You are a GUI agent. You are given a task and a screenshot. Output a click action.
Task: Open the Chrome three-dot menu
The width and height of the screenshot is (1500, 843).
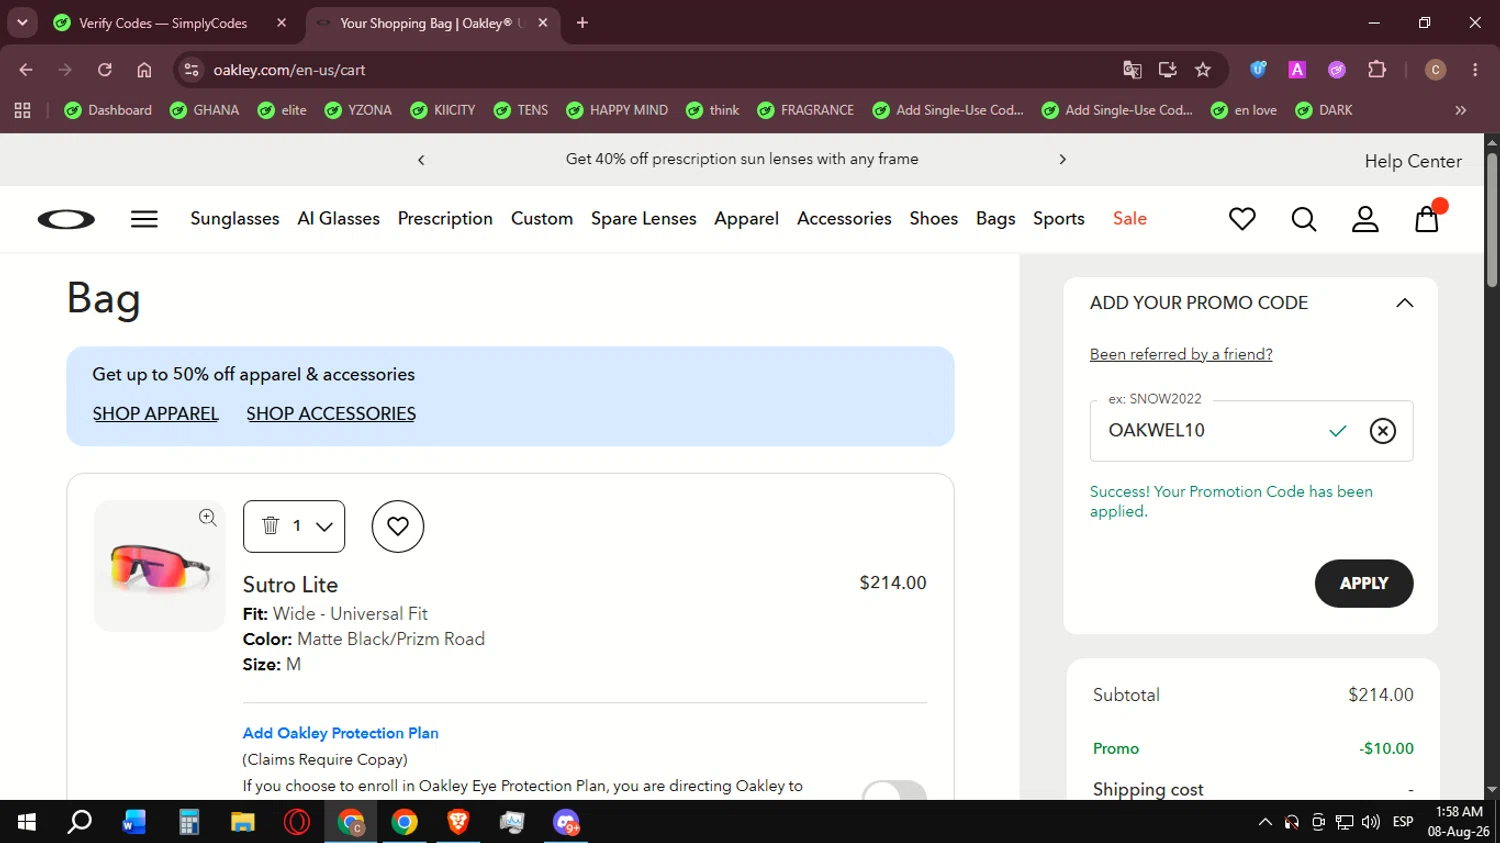[x=1475, y=70]
